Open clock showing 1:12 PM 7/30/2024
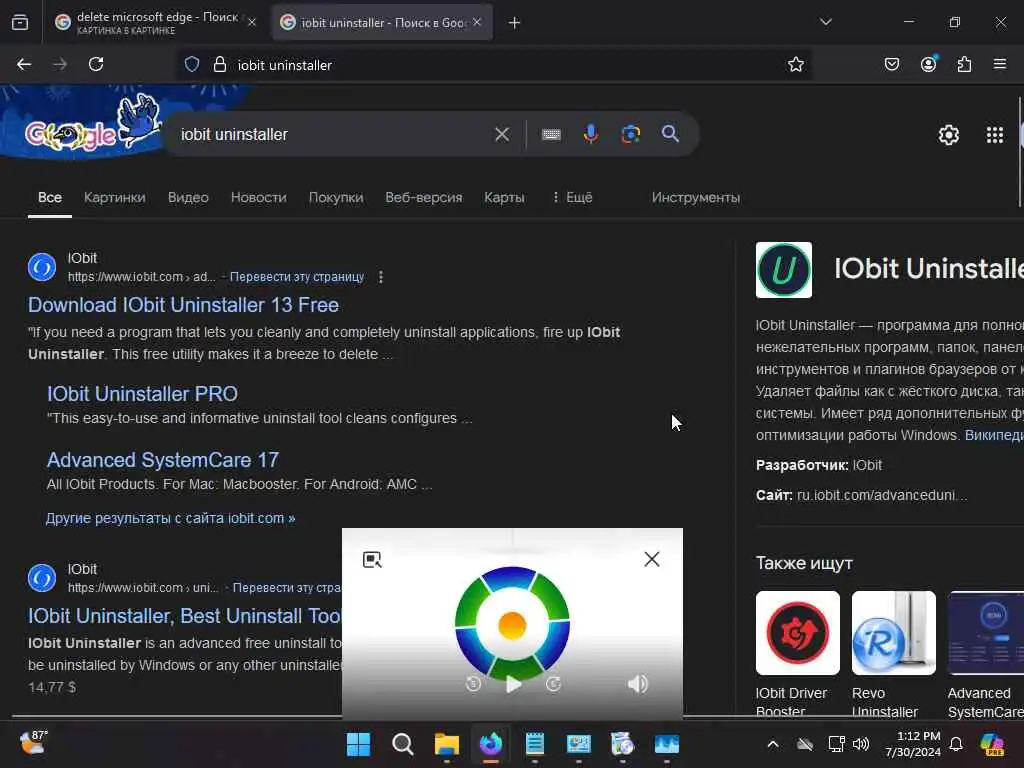 point(912,744)
